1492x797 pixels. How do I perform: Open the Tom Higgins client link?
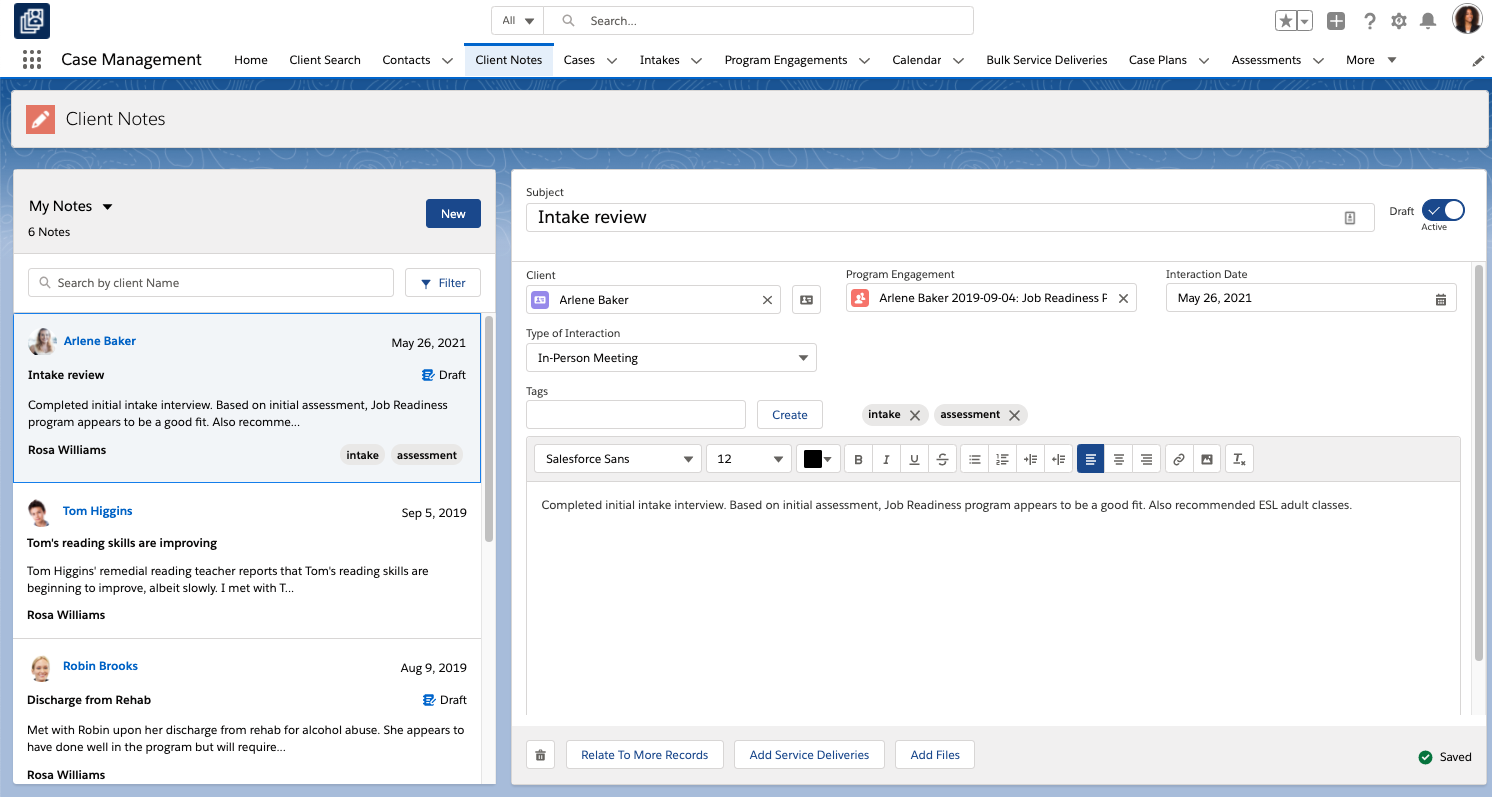98,511
